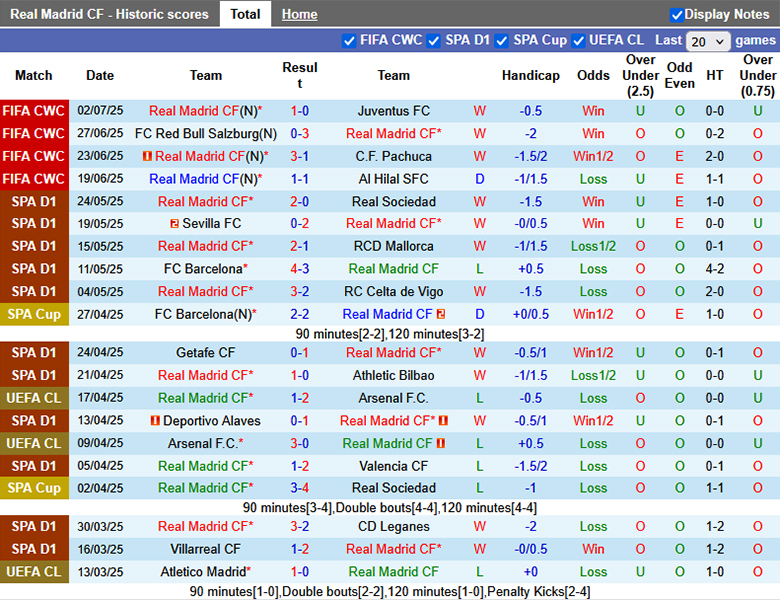Switch to the Home tab
This screenshot has height=600, width=780.
(x=299, y=14)
